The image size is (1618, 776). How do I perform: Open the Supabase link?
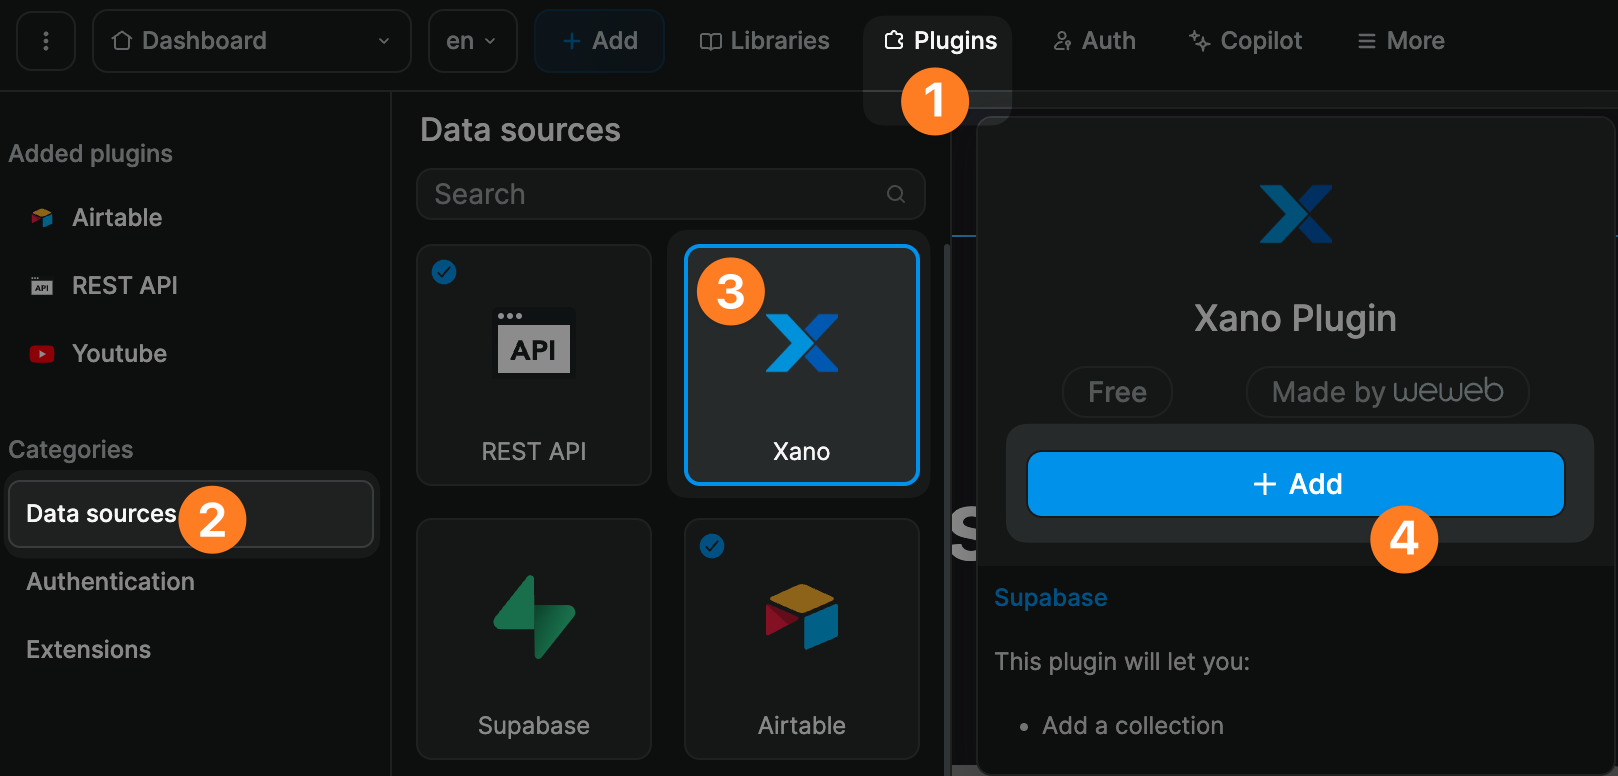pyautogui.click(x=1051, y=598)
